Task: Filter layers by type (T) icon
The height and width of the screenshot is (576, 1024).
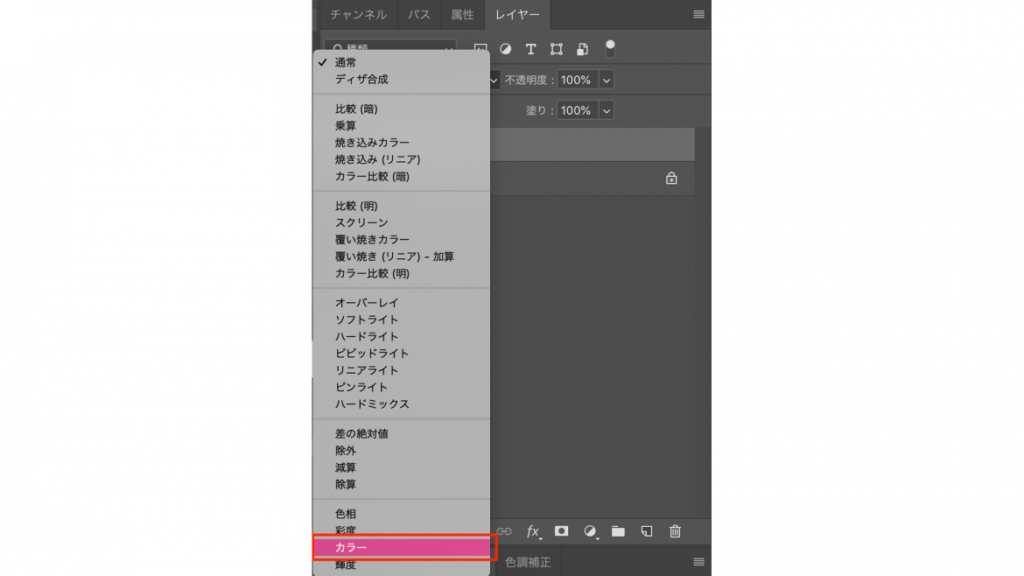Action: coord(530,49)
